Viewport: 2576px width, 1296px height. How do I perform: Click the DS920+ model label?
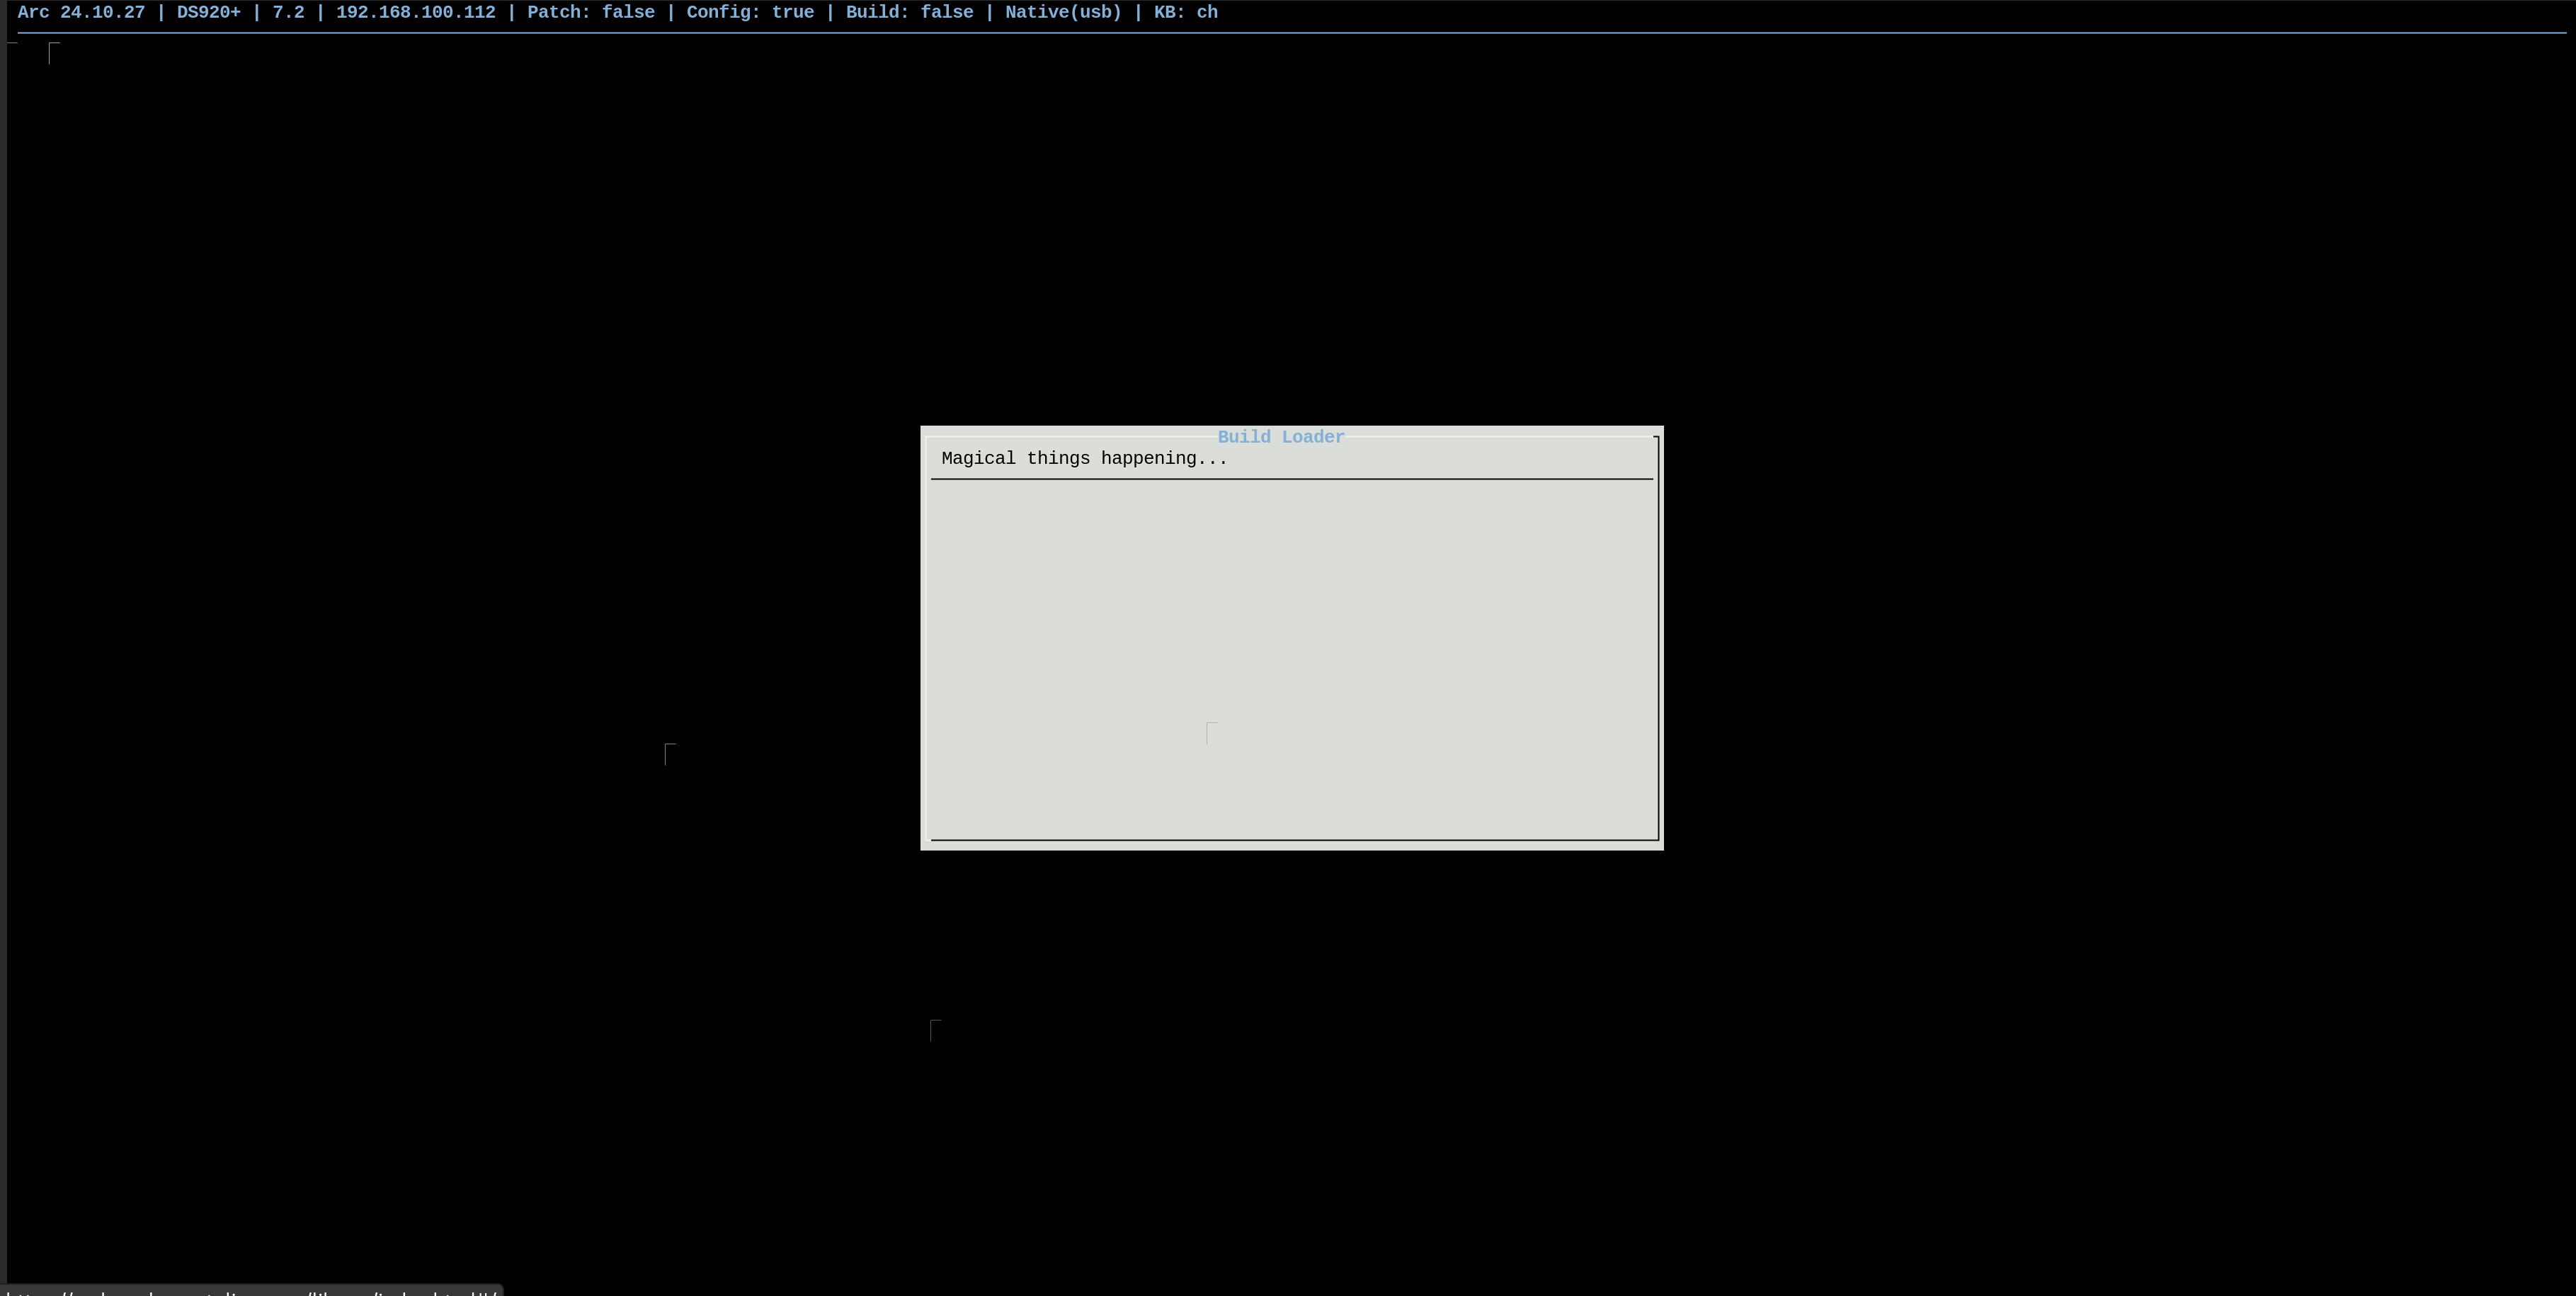208,13
